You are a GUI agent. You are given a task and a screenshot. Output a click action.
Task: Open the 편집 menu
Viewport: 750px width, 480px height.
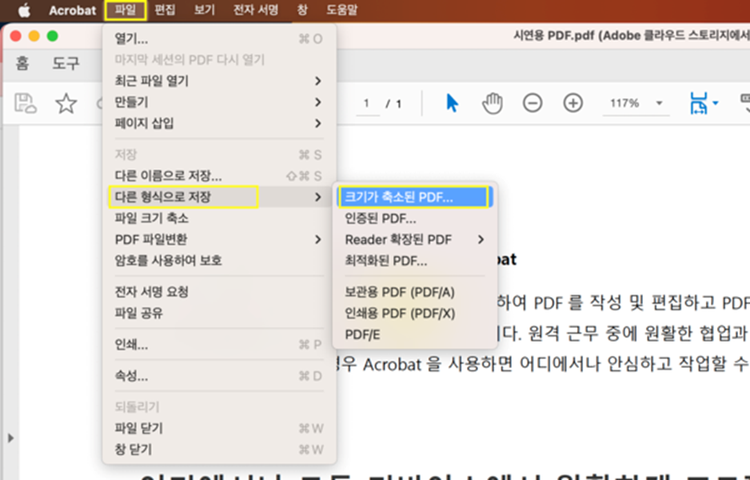pos(165,10)
